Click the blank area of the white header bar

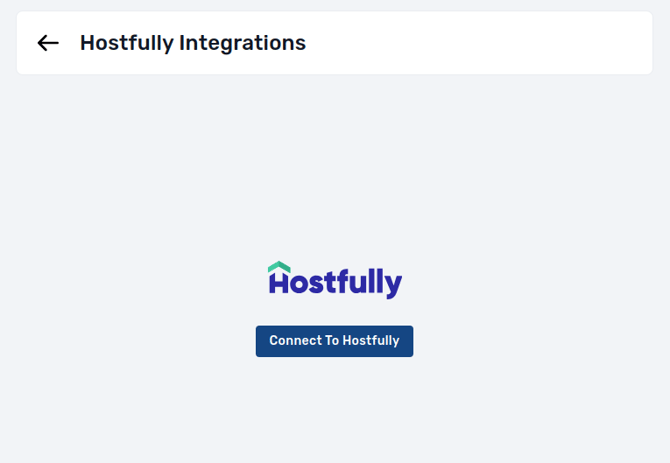[470, 43]
